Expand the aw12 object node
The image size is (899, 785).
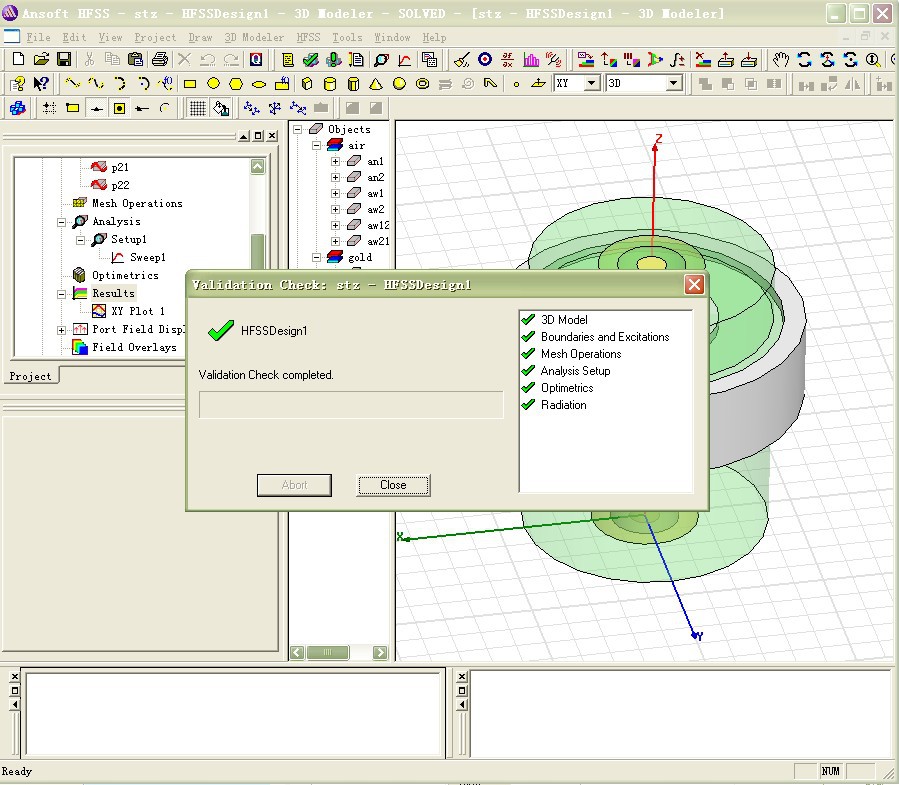pos(335,225)
